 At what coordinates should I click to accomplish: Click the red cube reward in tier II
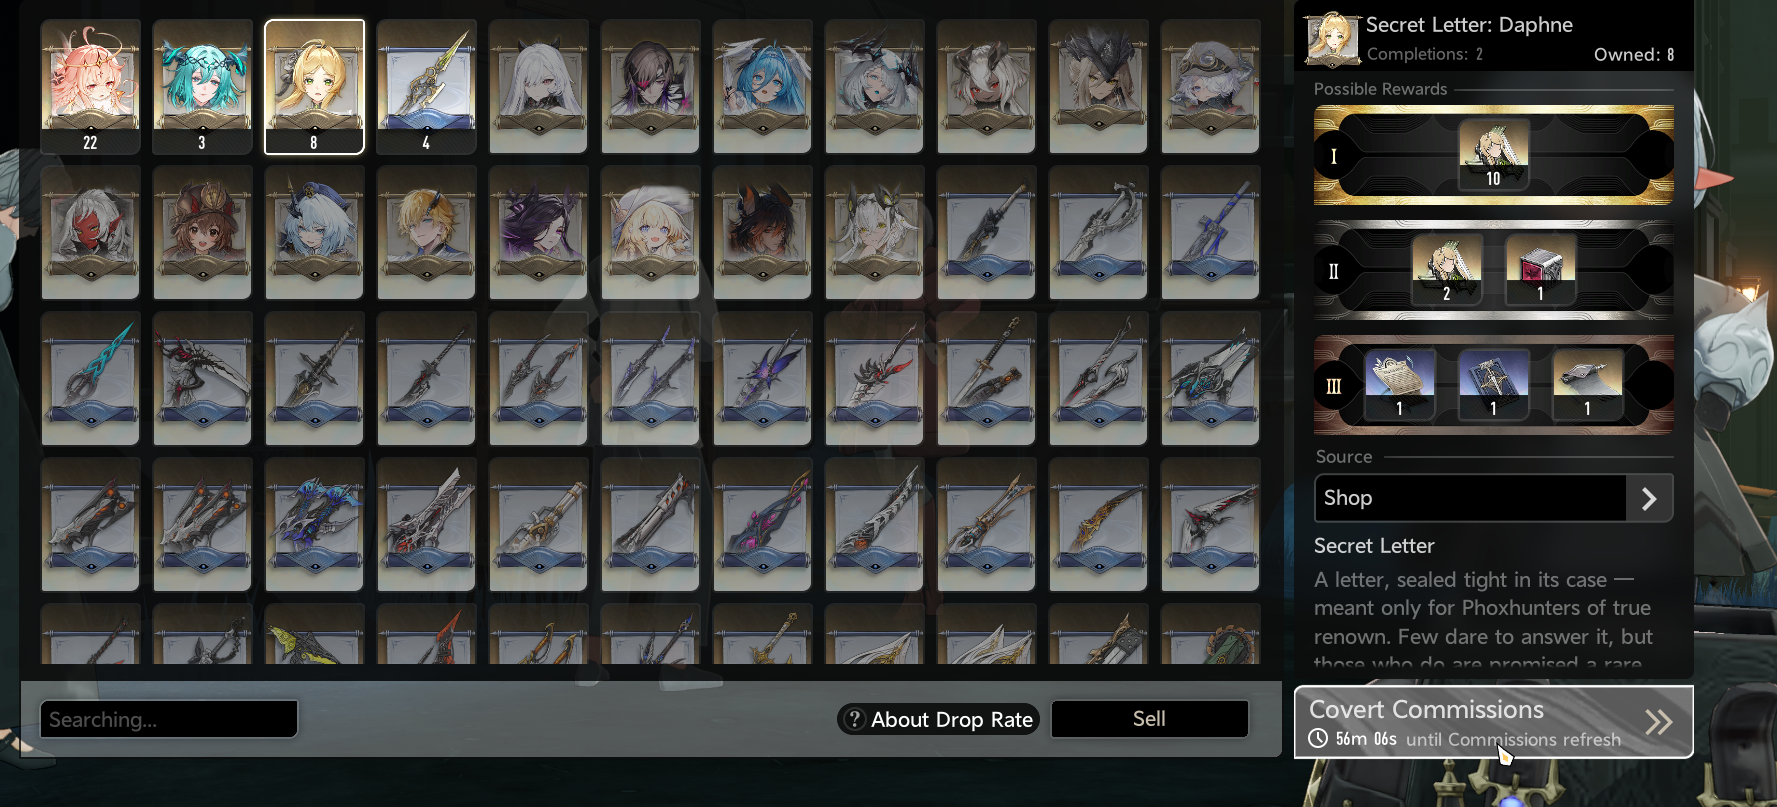coord(1540,270)
